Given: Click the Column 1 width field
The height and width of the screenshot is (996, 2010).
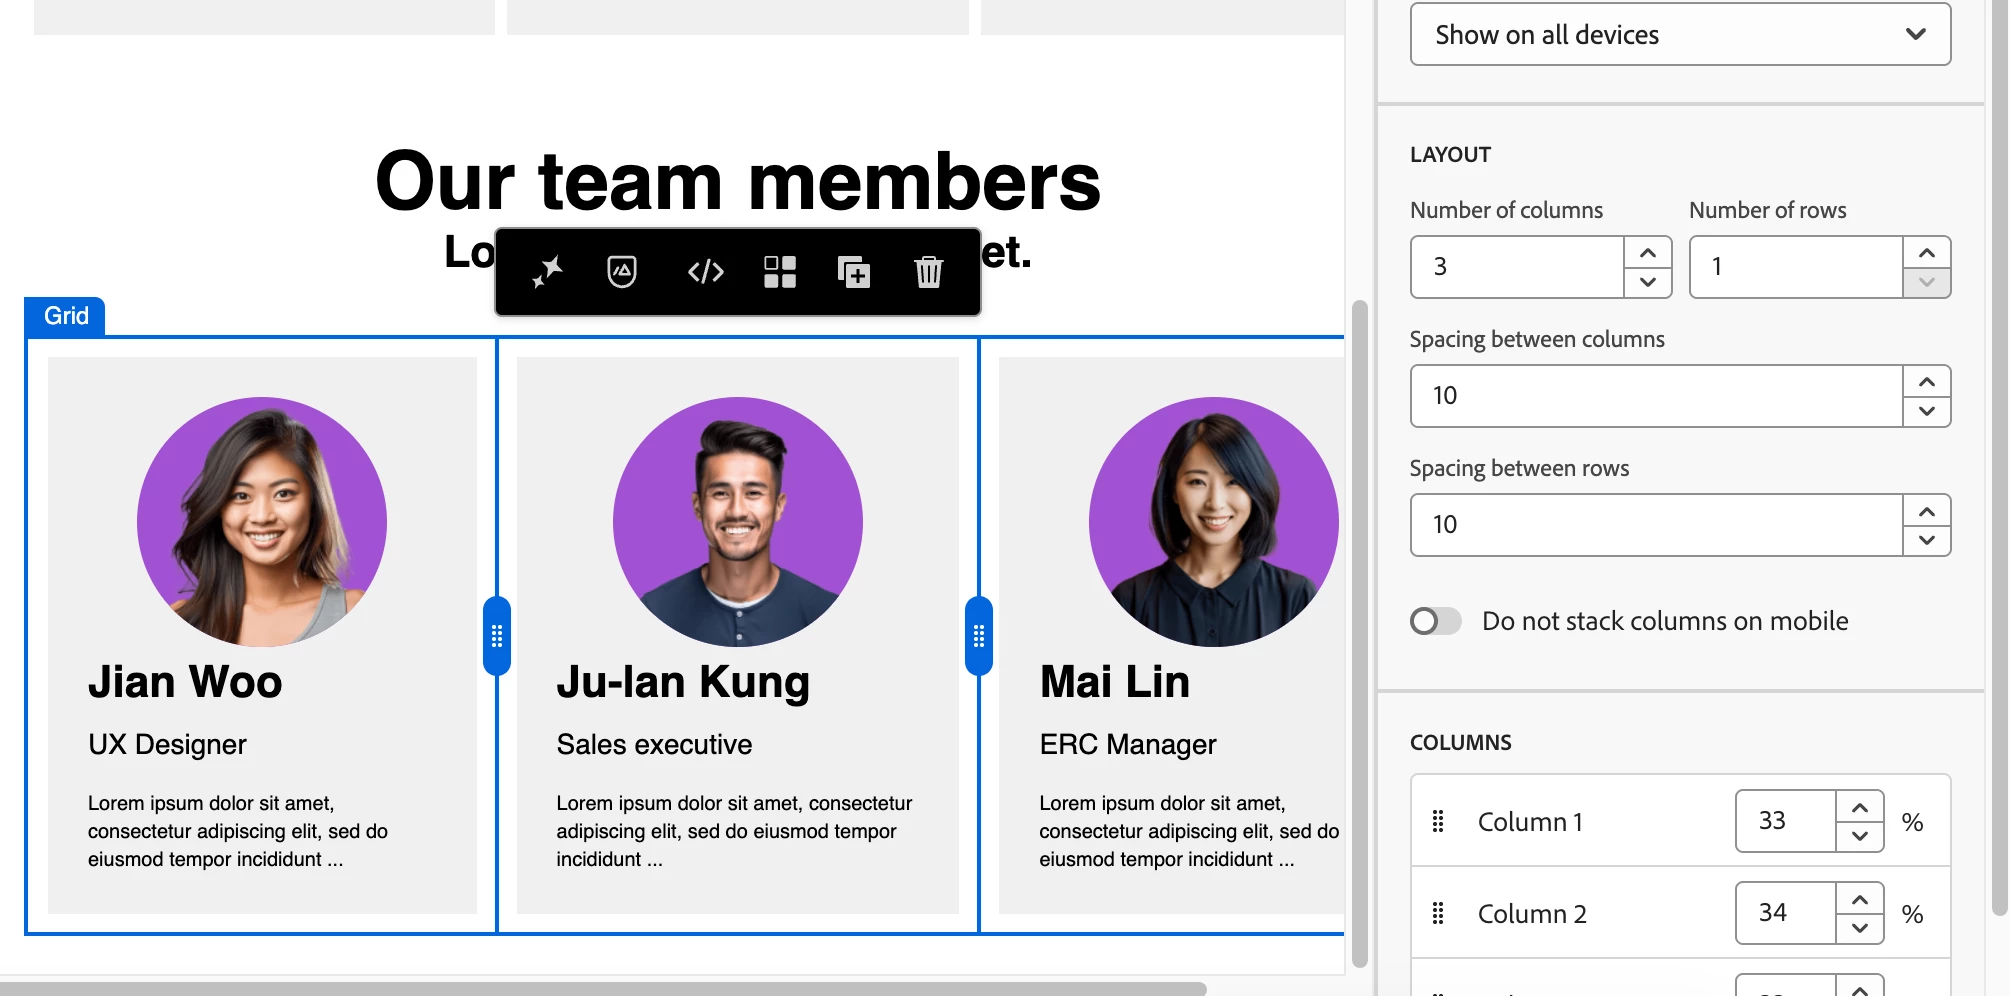Looking at the screenshot, I should point(1786,821).
